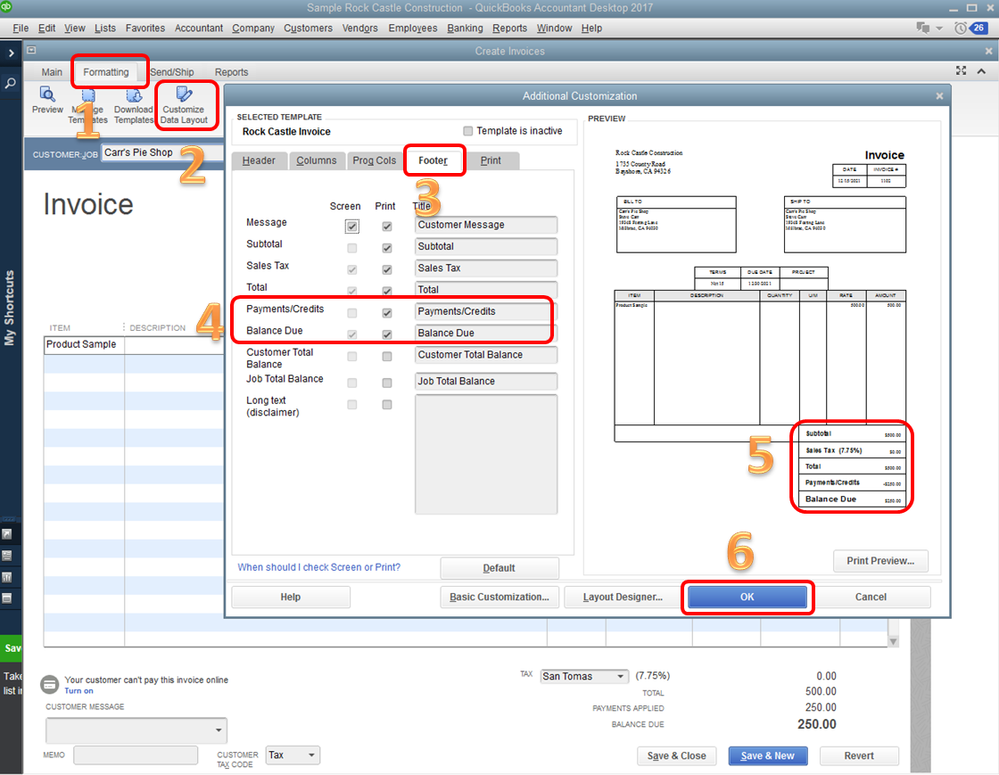Enable Long text disclaimer Print checkbox
Viewport: 999px width, 775px height.
pyautogui.click(x=387, y=405)
